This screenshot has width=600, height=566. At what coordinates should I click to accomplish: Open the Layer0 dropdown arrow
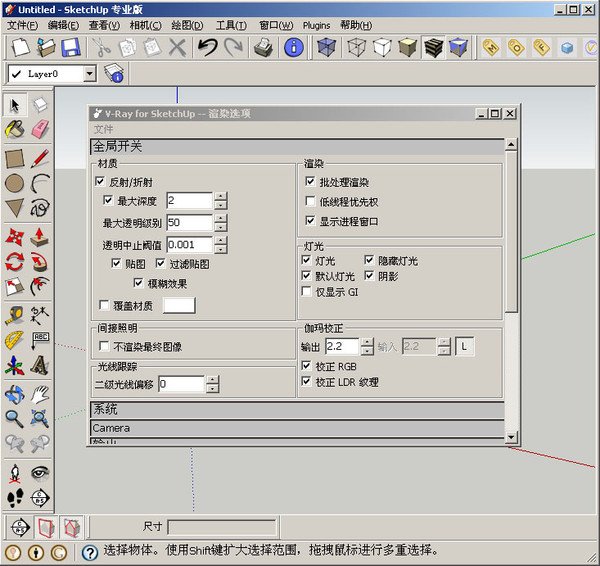pyautogui.click(x=90, y=73)
